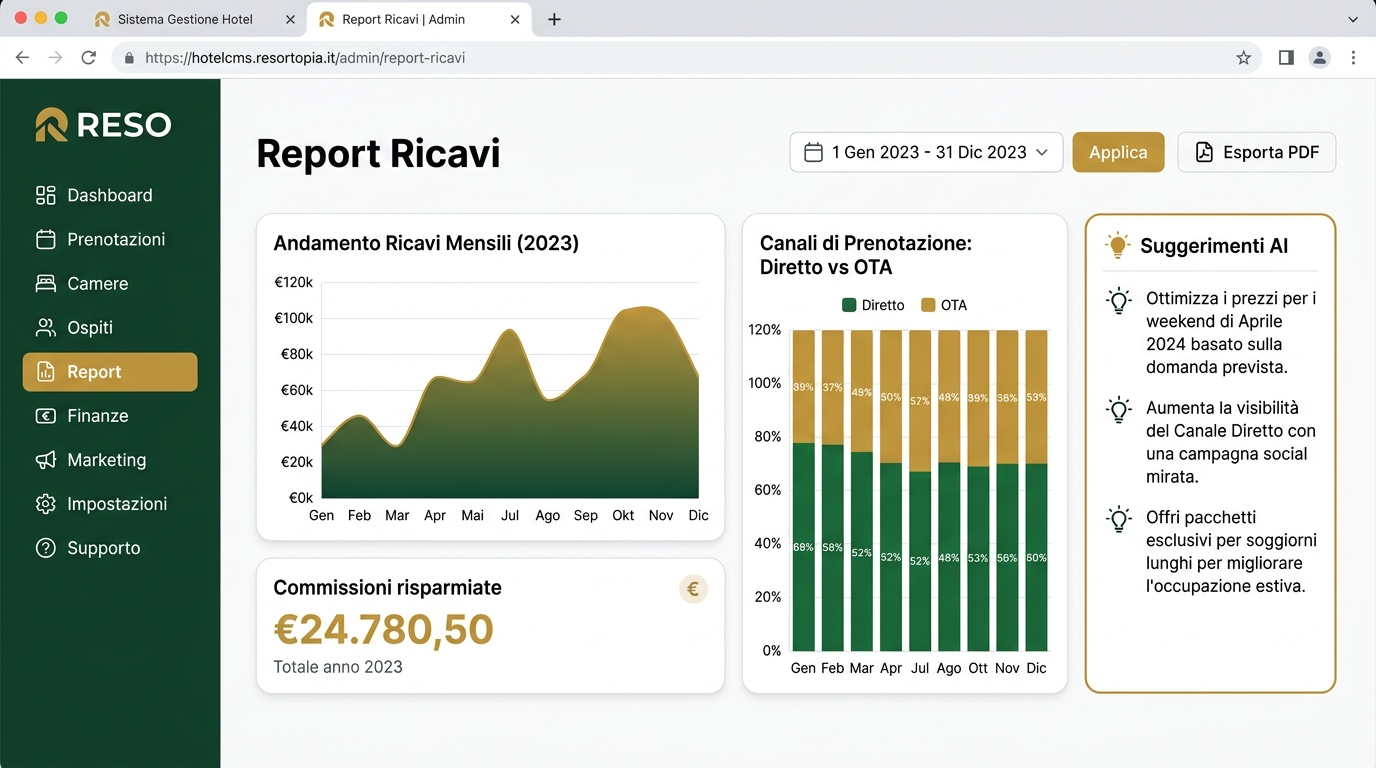The height and width of the screenshot is (768, 1376).
Task: Click the site padlock icon
Action: (x=128, y=58)
